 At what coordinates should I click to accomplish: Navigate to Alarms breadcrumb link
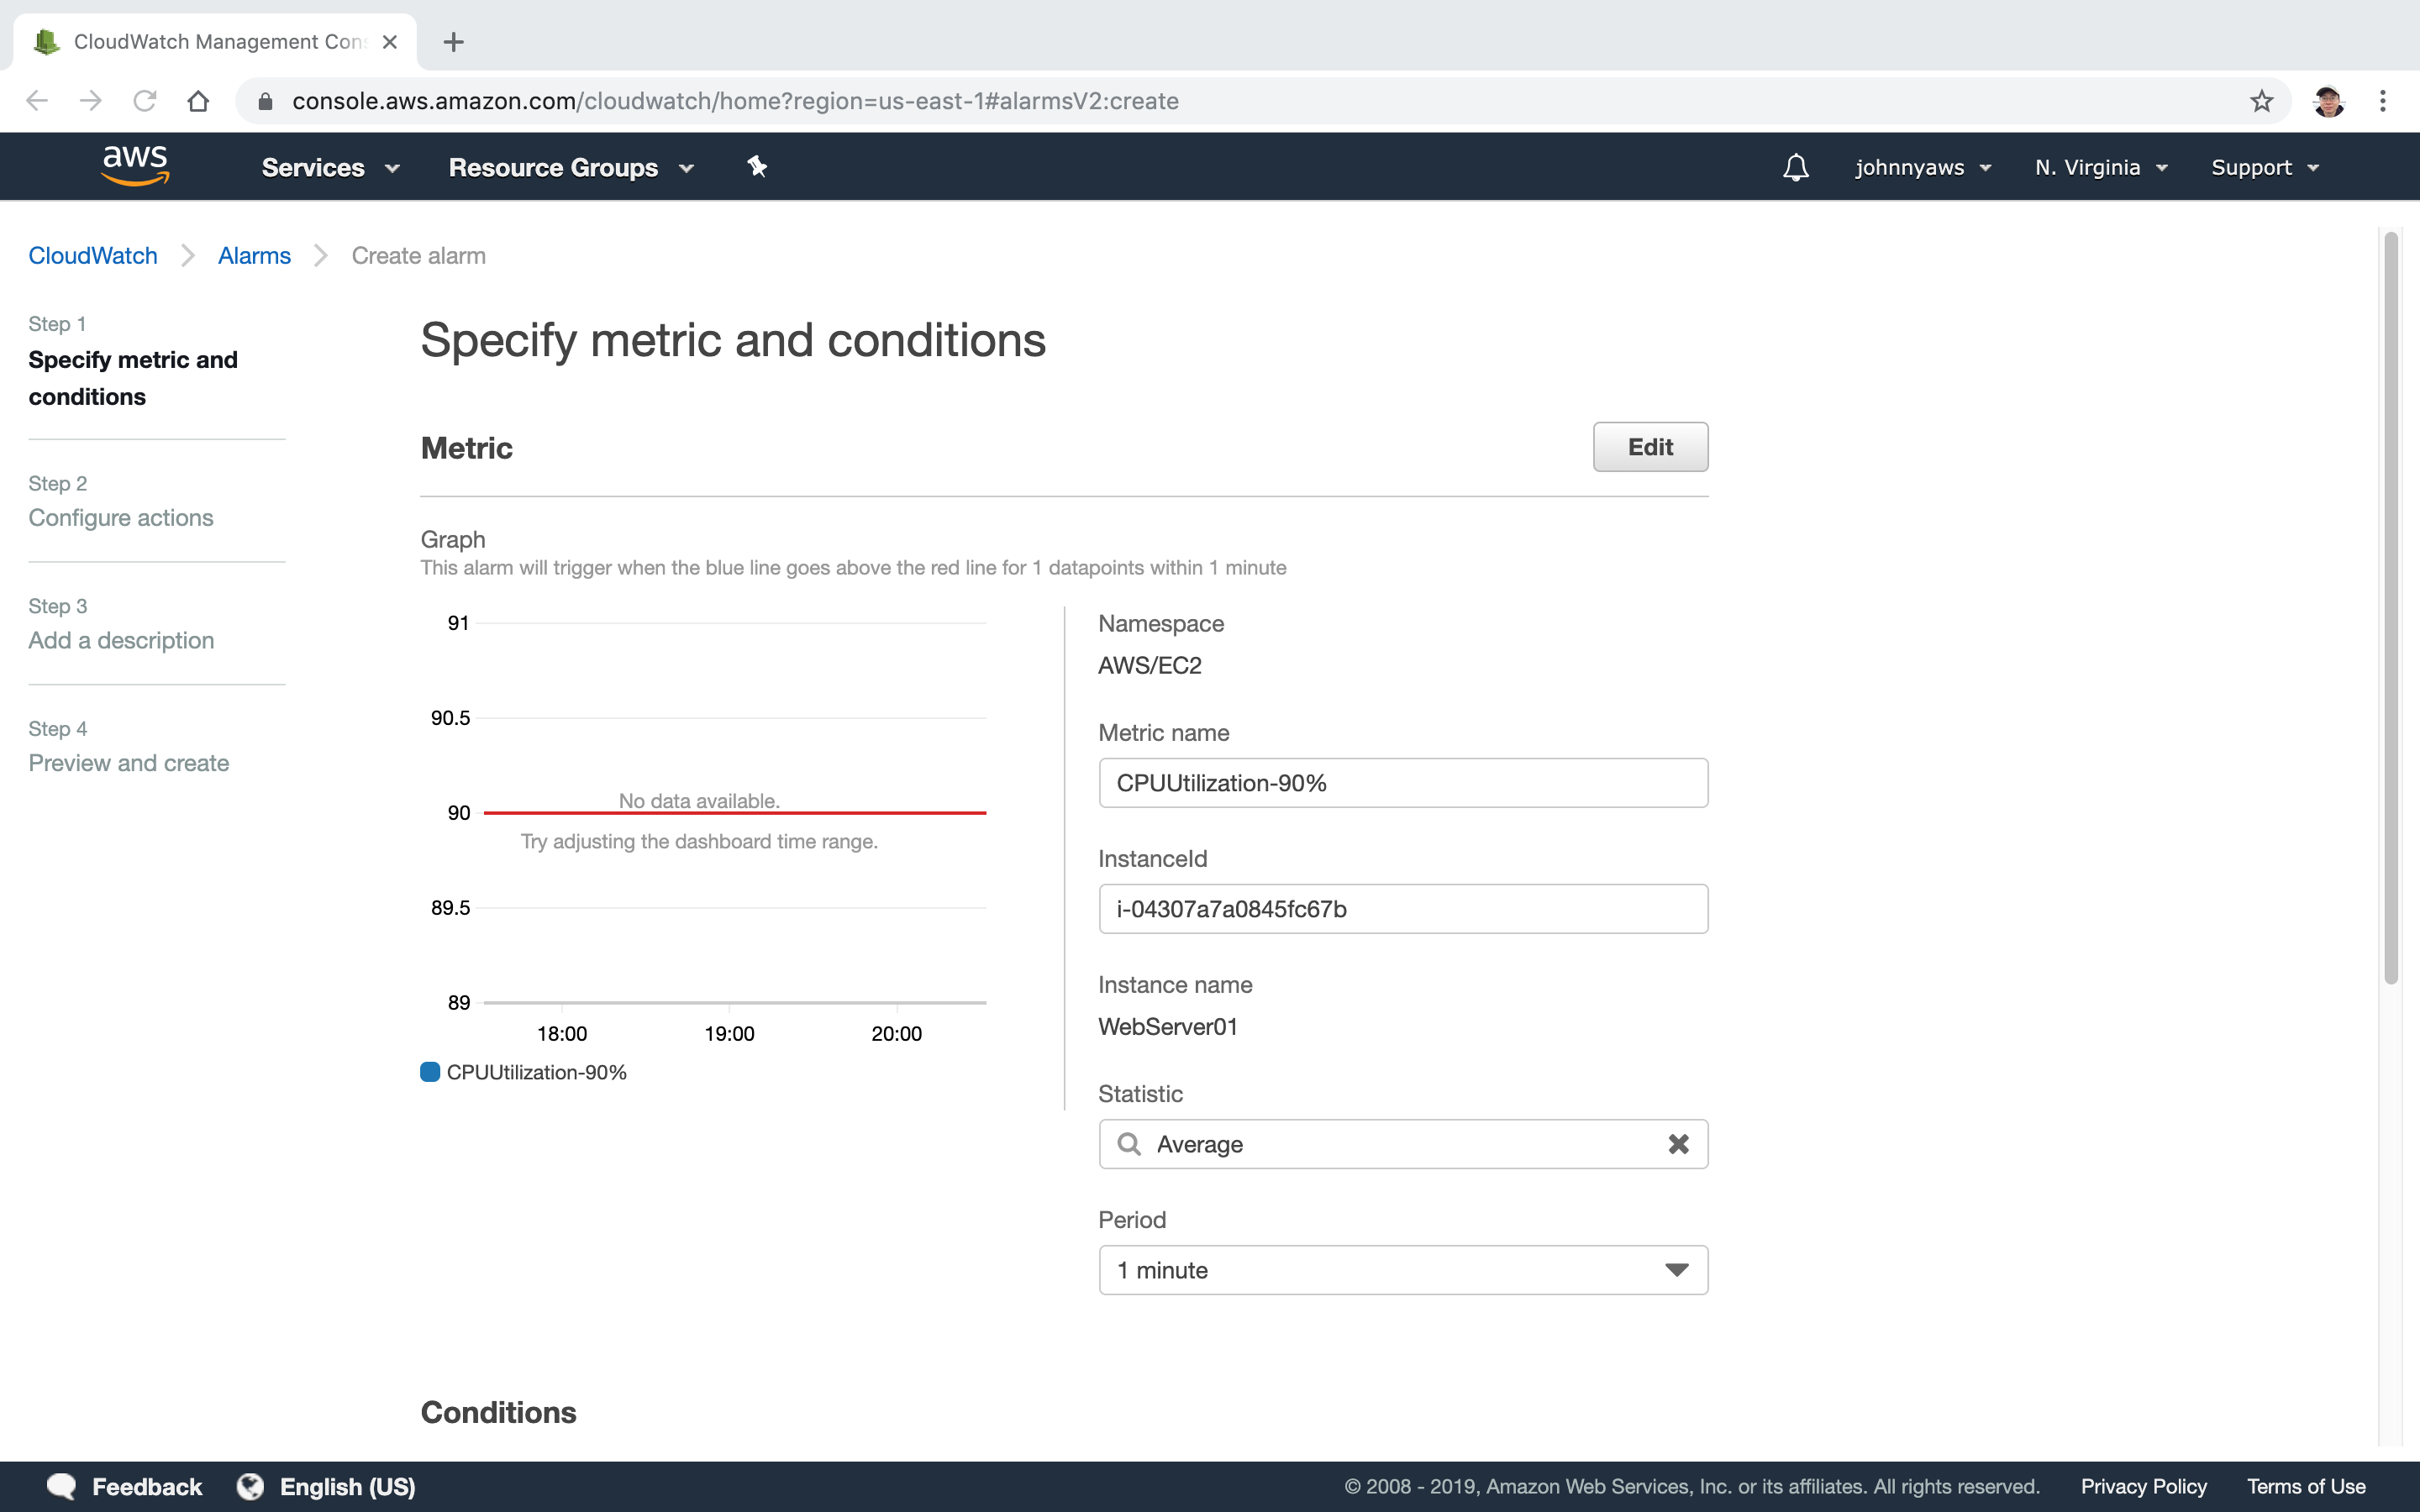coord(254,256)
